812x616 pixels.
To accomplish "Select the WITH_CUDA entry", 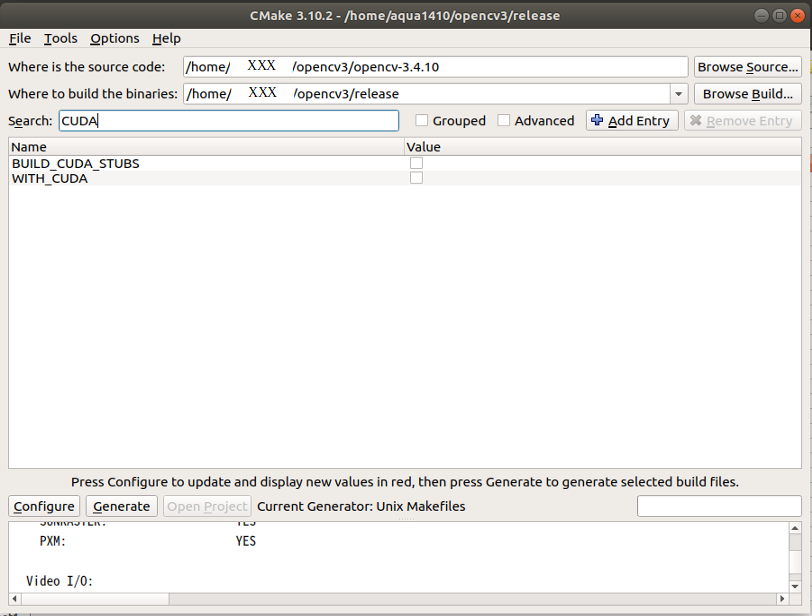I will click(50, 179).
